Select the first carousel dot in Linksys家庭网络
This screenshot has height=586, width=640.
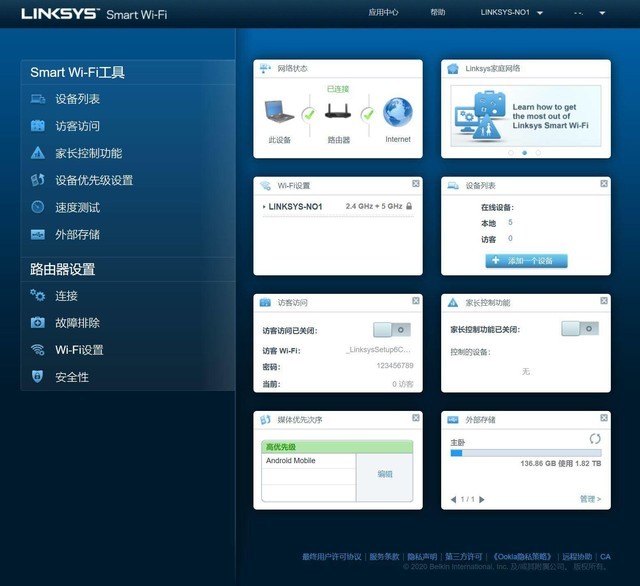coord(511,153)
